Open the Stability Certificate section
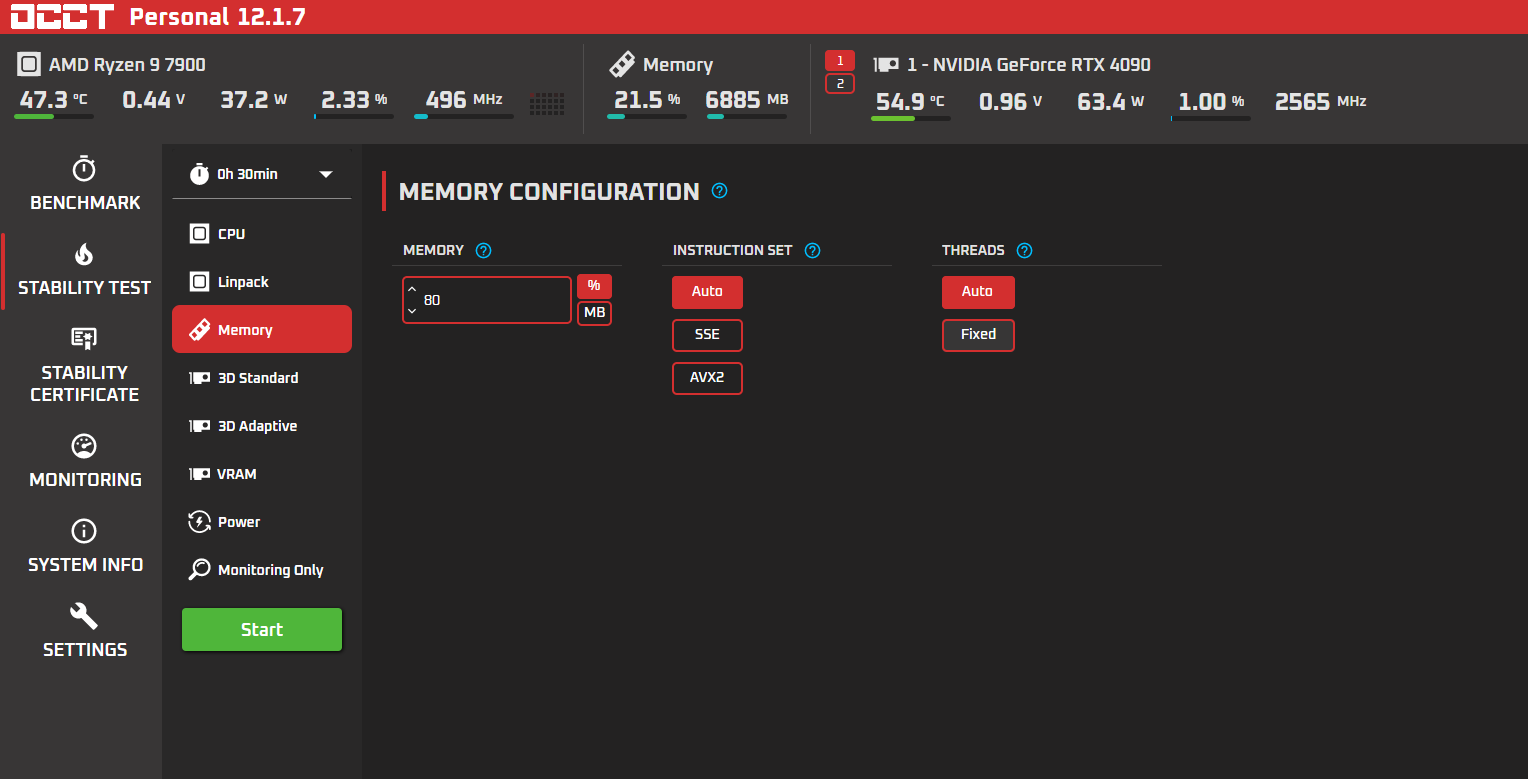The width and height of the screenshot is (1528, 779). pos(85,365)
